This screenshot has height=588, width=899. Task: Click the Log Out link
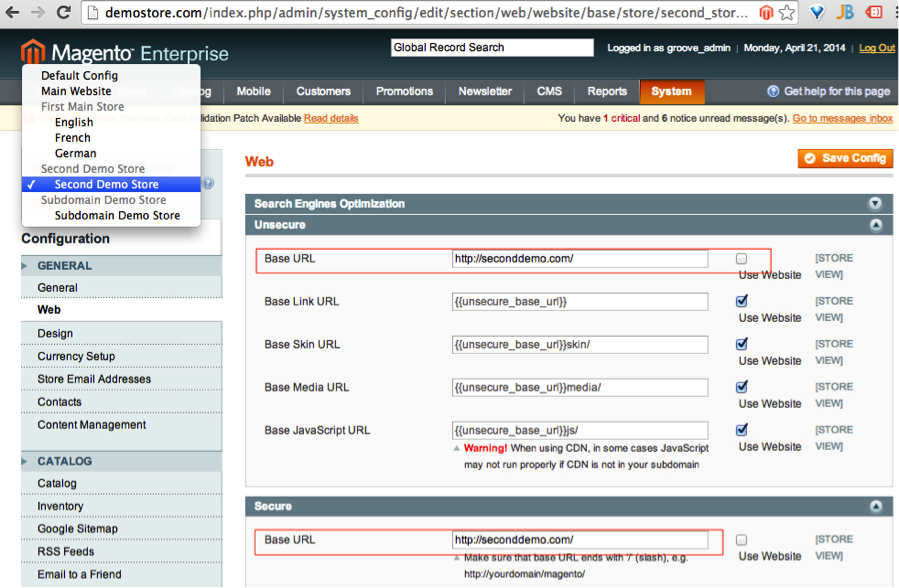click(x=877, y=48)
